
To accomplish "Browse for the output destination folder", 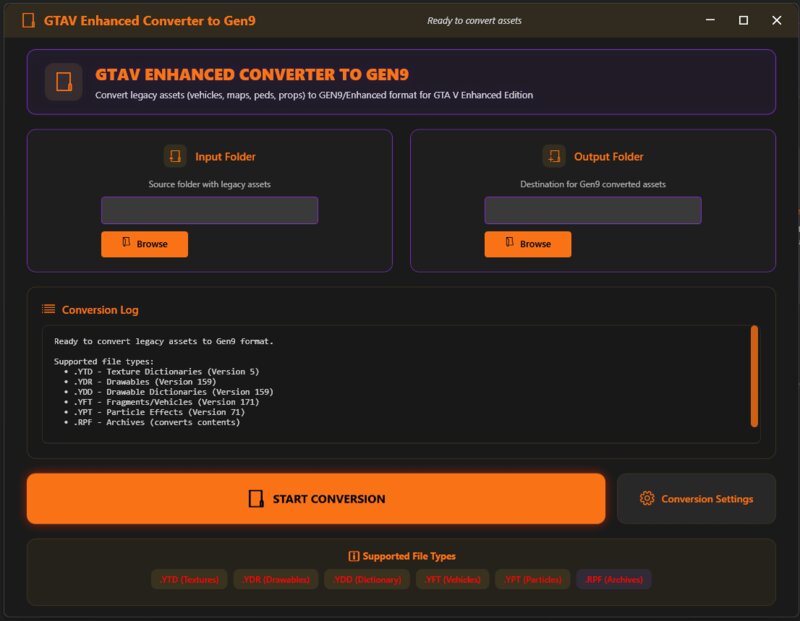I will 528,244.
